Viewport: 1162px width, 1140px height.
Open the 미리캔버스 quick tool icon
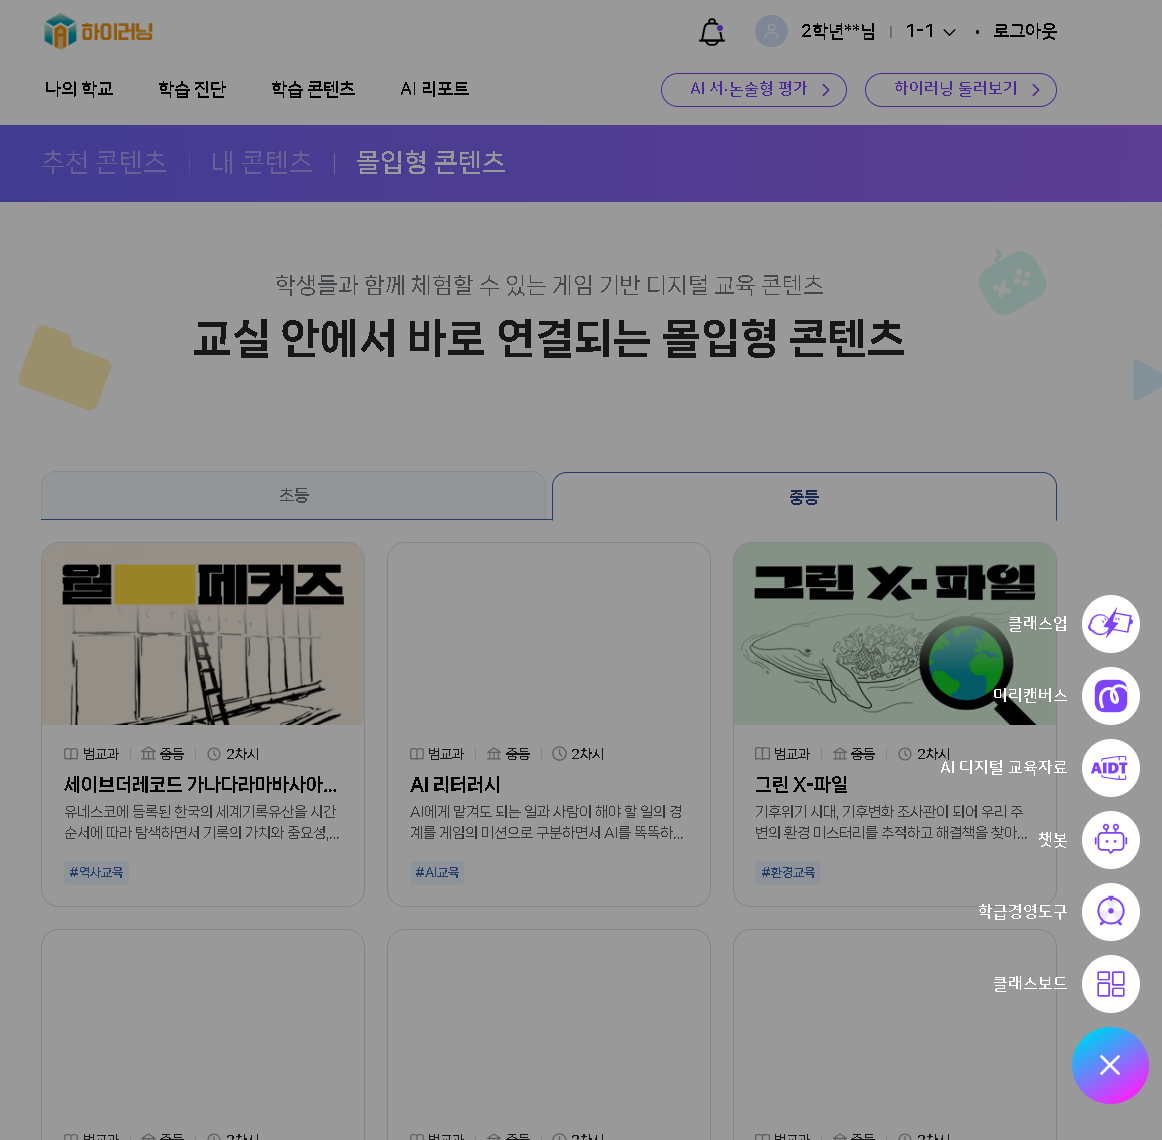point(1110,696)
